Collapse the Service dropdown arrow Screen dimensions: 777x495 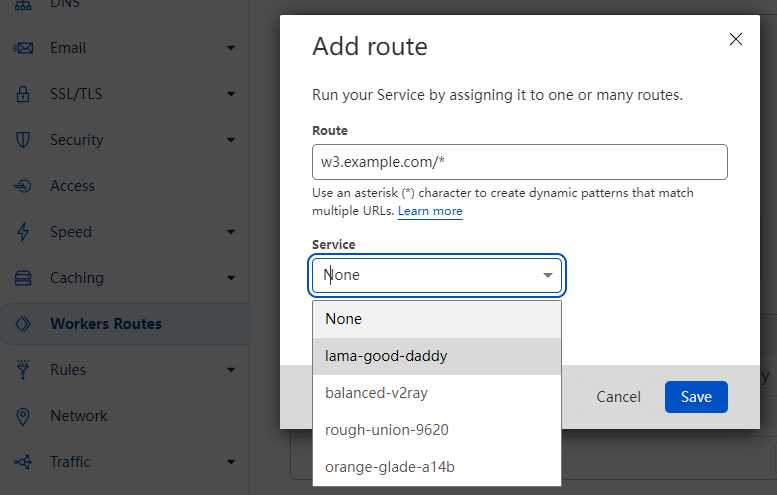[548, 275]
